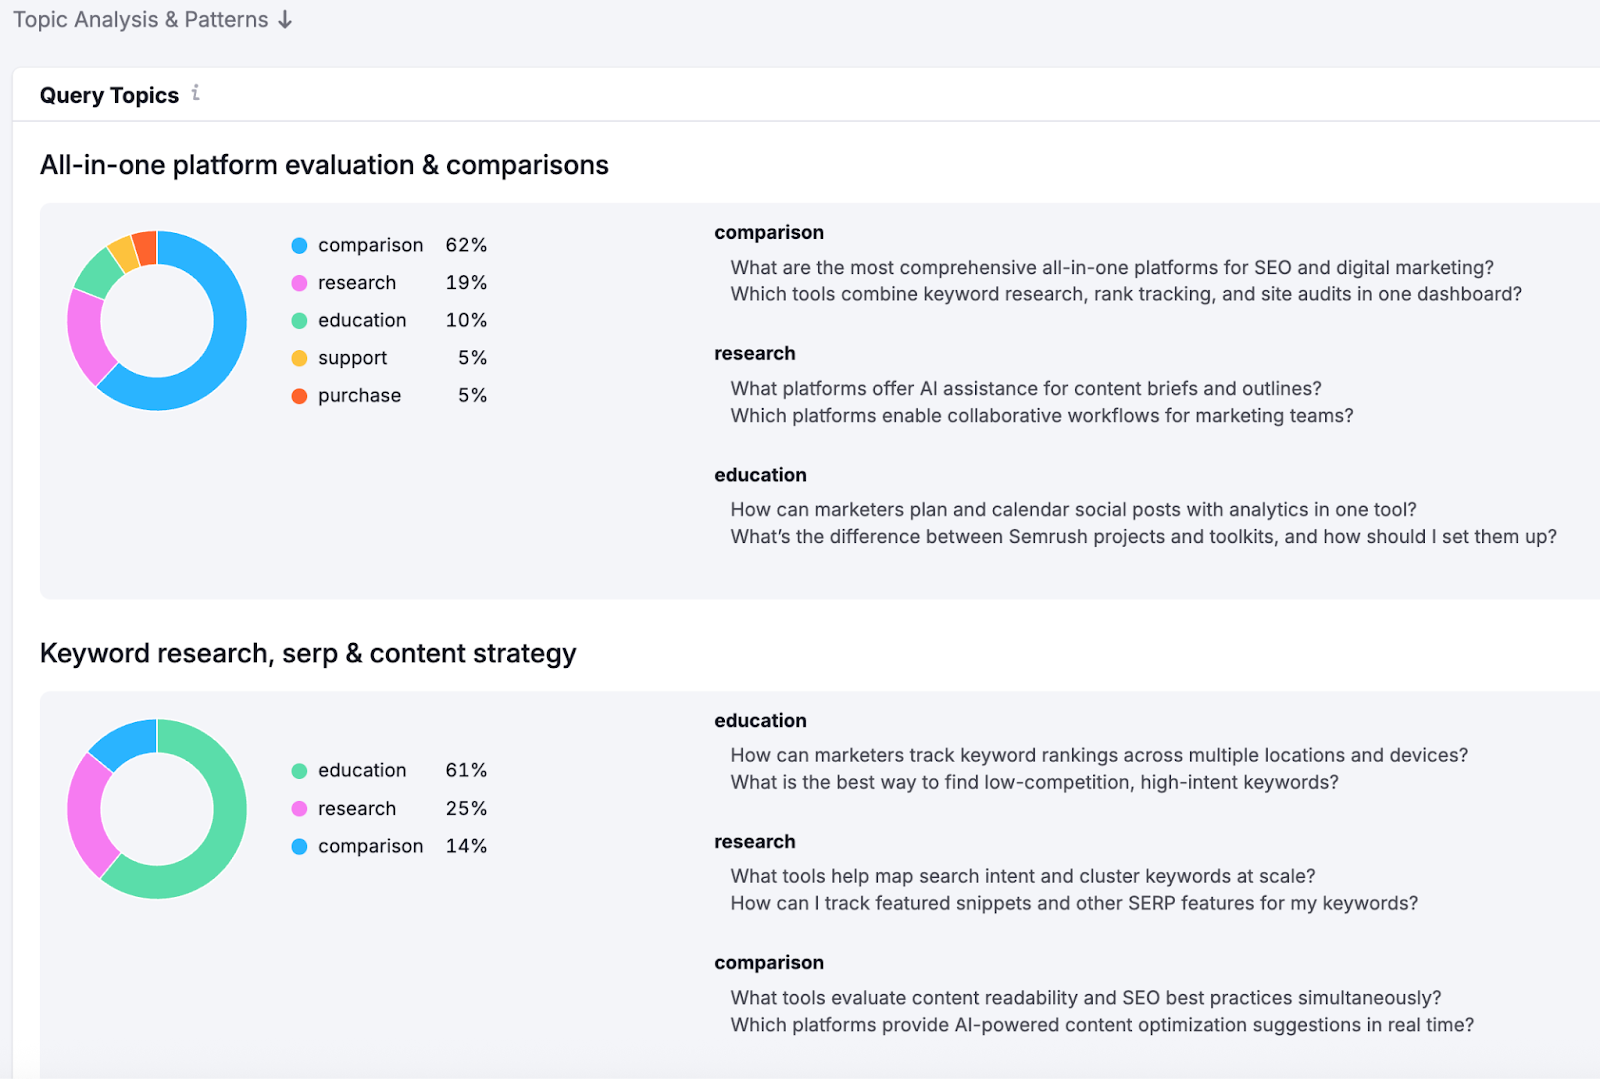Click the low-competition high-intent keywords query

[x=1034, y=782]
